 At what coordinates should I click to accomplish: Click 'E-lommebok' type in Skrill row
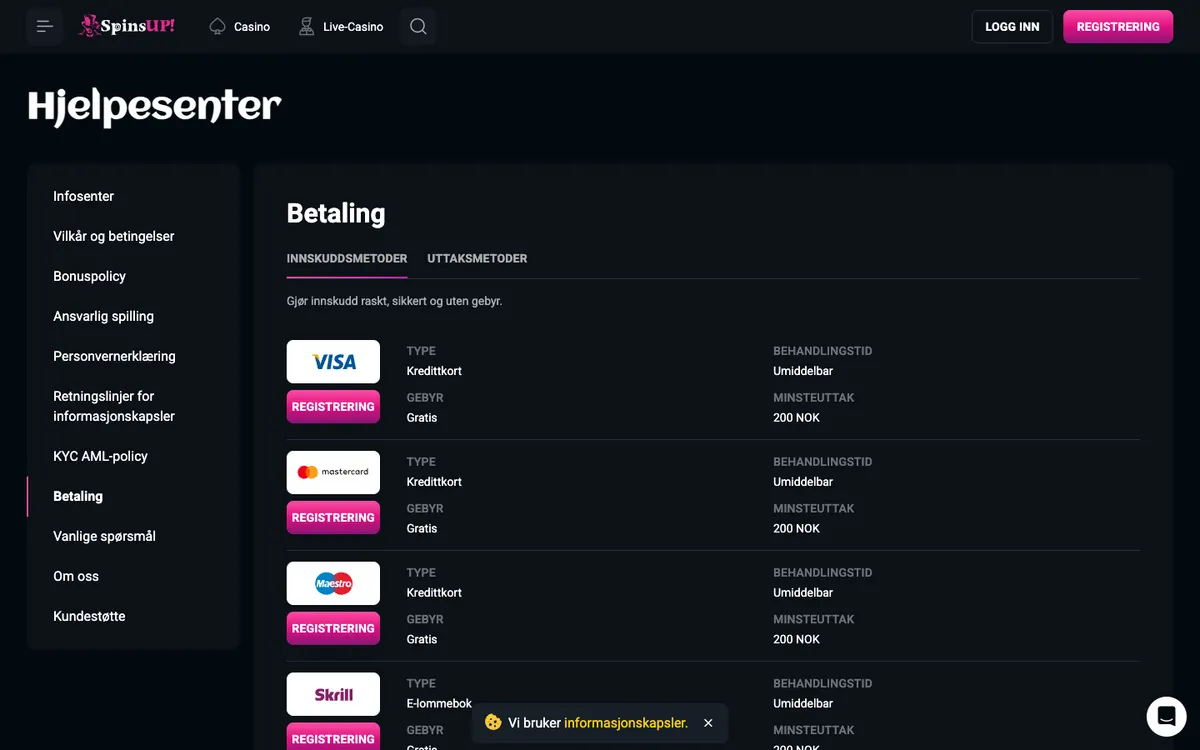[439, 703]
